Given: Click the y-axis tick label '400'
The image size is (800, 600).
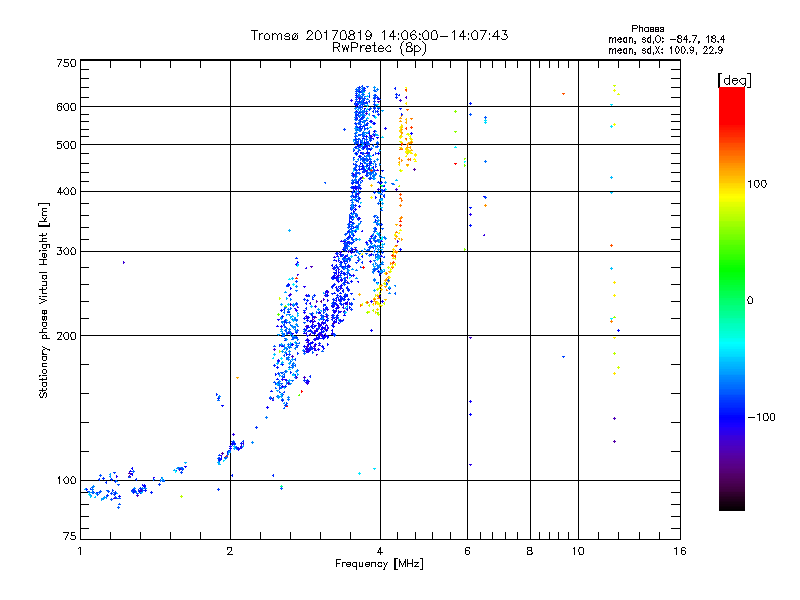Looking at the screenshot, I should [x=66, y=191].
